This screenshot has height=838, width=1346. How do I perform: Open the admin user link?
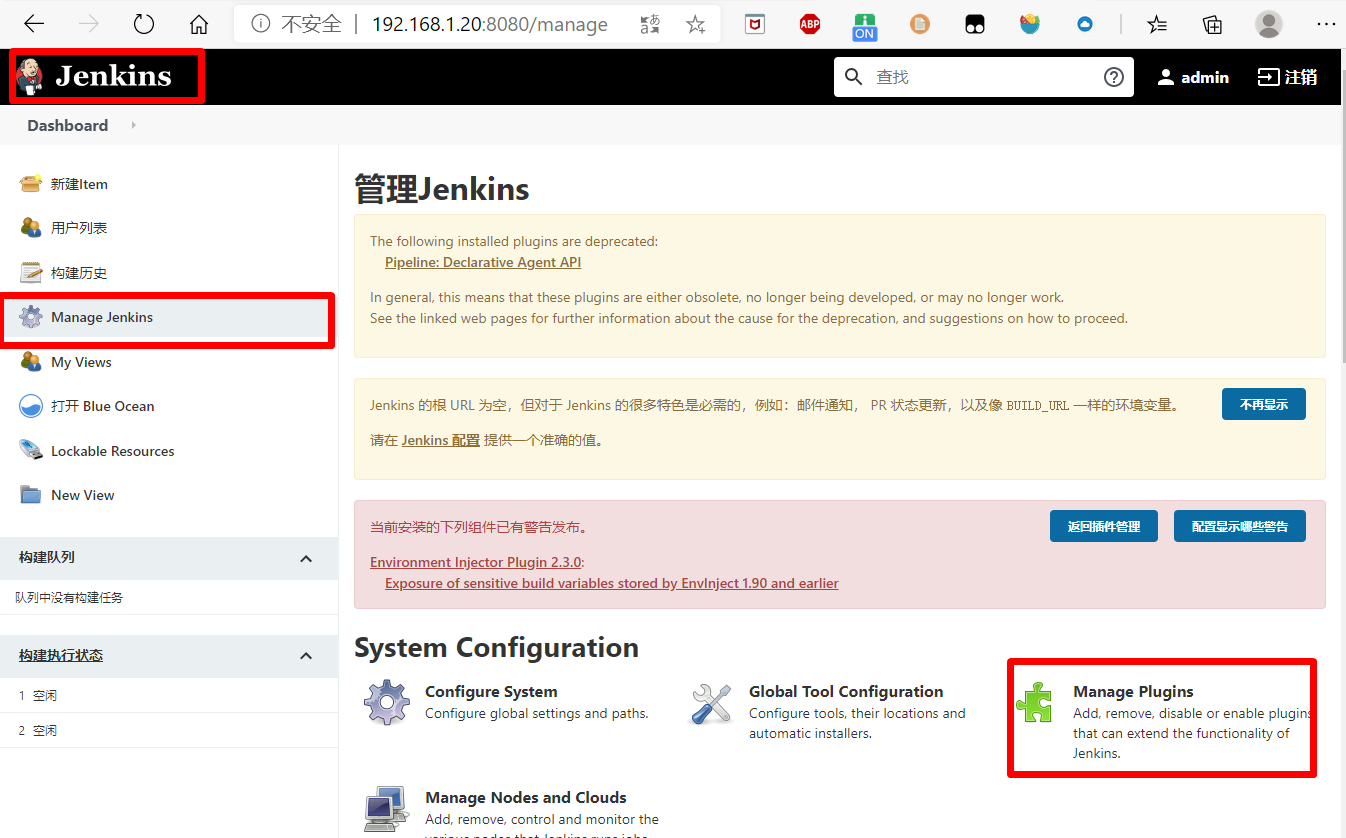click(1193, 77)
